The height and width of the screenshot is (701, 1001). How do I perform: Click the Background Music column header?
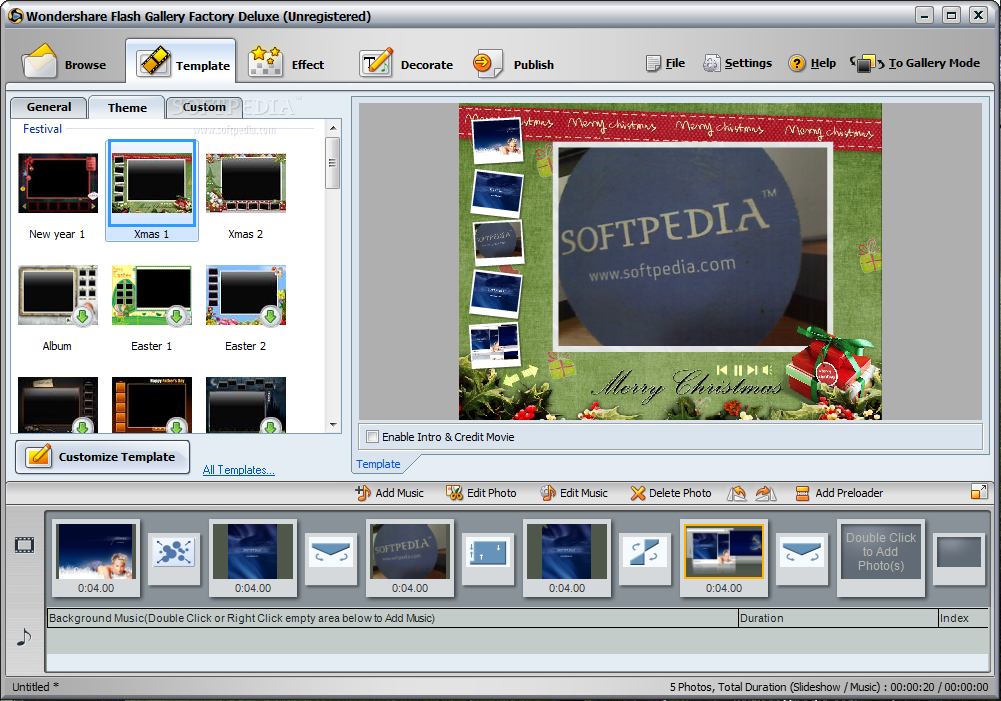pyautogui.click(x=392, y=618)
